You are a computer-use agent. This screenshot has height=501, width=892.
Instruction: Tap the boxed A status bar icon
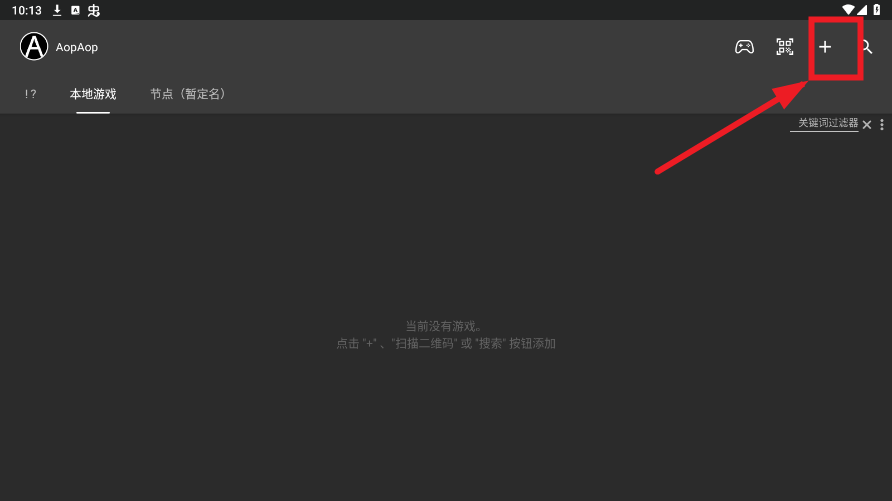pyautogui.click(x=75, y=10)
